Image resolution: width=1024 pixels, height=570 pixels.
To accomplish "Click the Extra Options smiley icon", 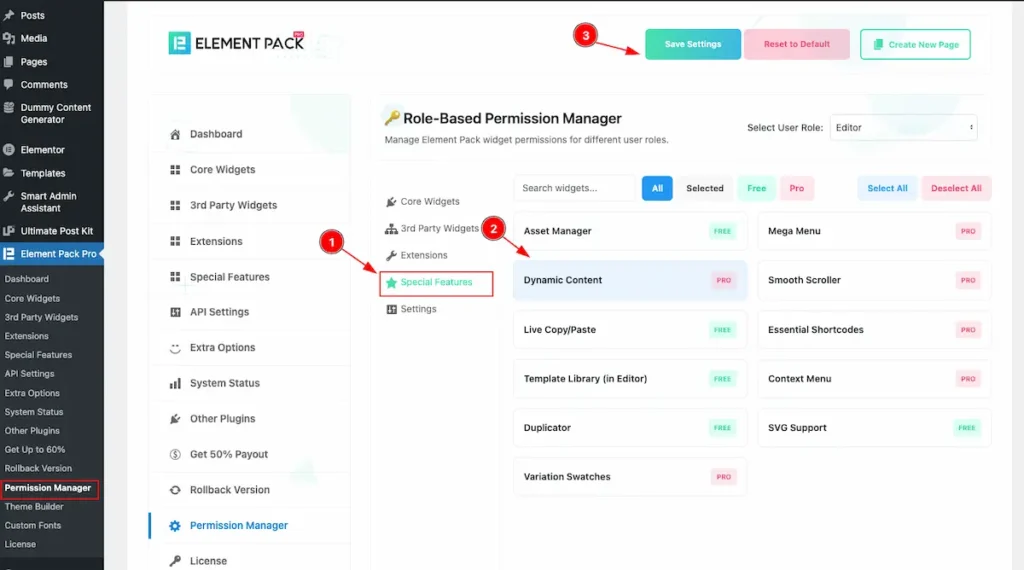I will 176,348.
